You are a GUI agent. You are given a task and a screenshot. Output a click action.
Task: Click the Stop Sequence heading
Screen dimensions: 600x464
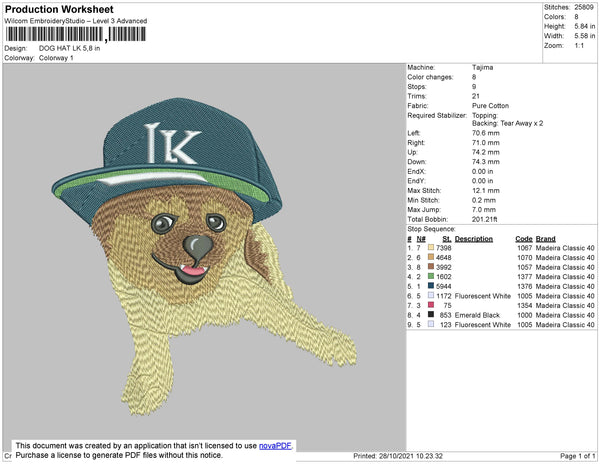tap(436, 230)
